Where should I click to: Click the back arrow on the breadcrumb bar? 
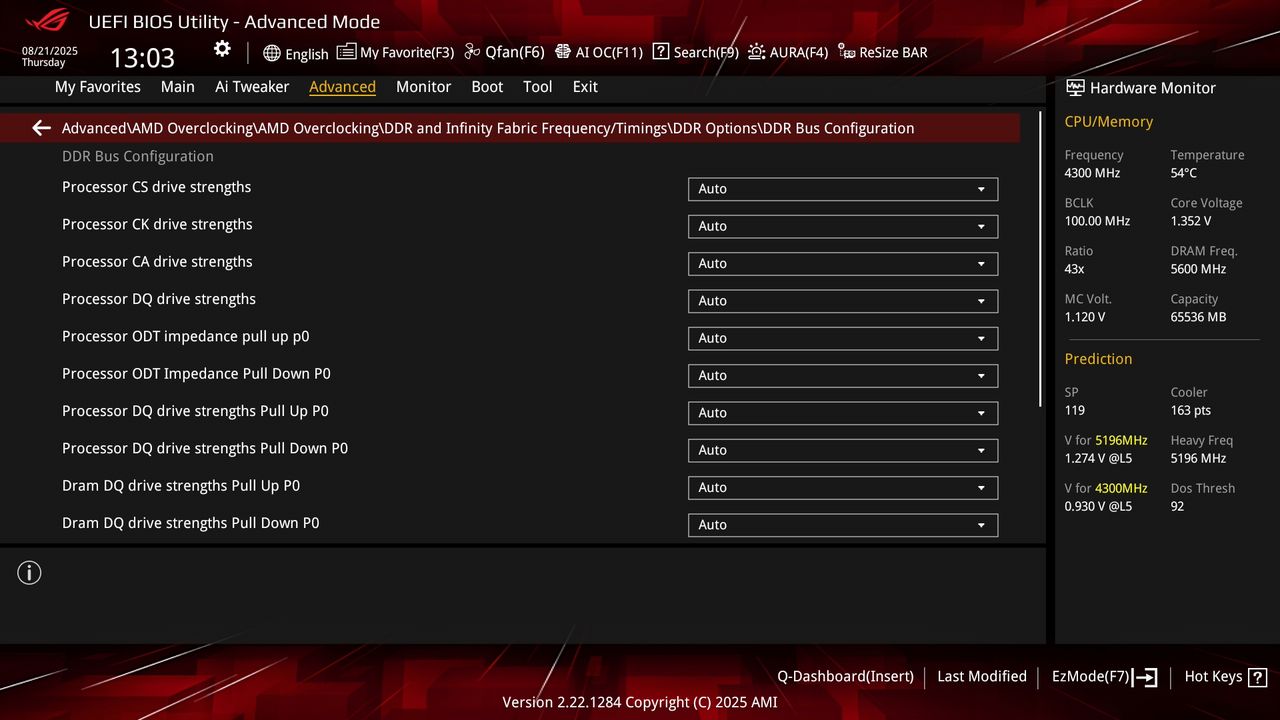click(x=40, y=128)
